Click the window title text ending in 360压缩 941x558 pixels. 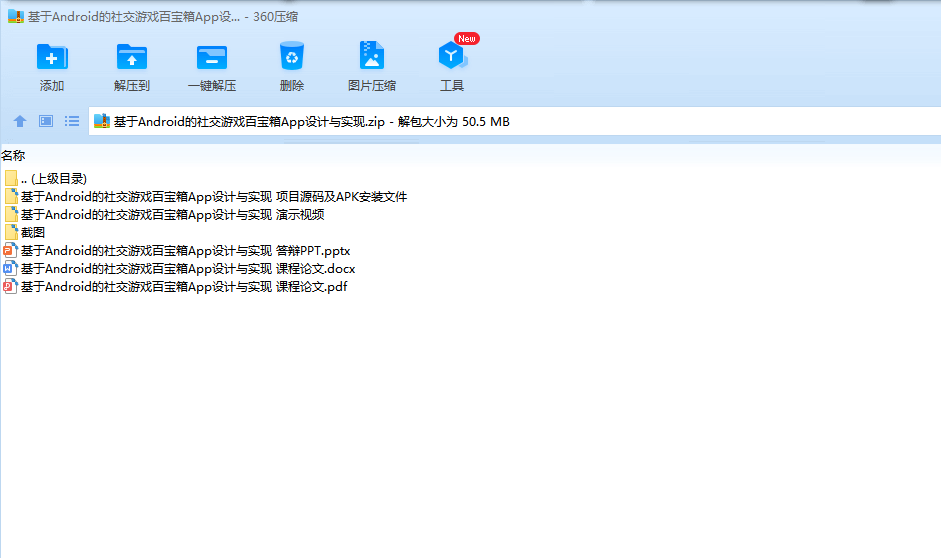pos(163,17)
